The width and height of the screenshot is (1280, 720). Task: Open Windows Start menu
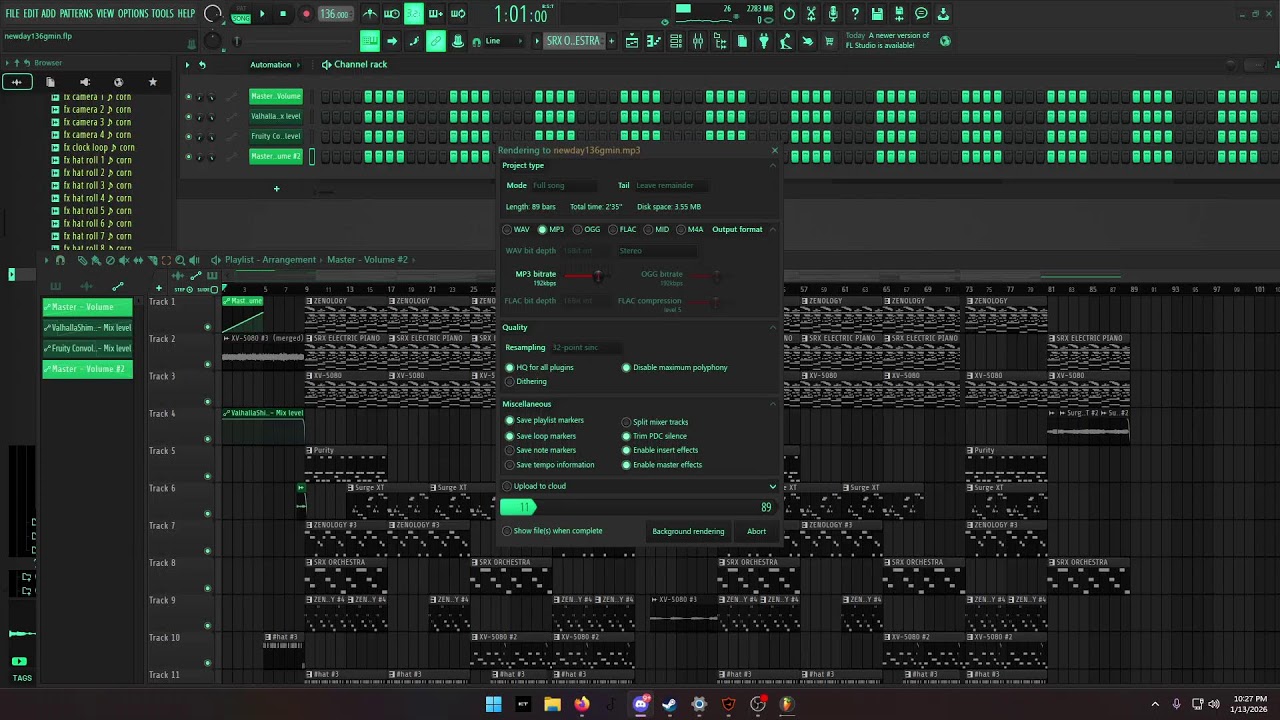click(x=493, y=704)
